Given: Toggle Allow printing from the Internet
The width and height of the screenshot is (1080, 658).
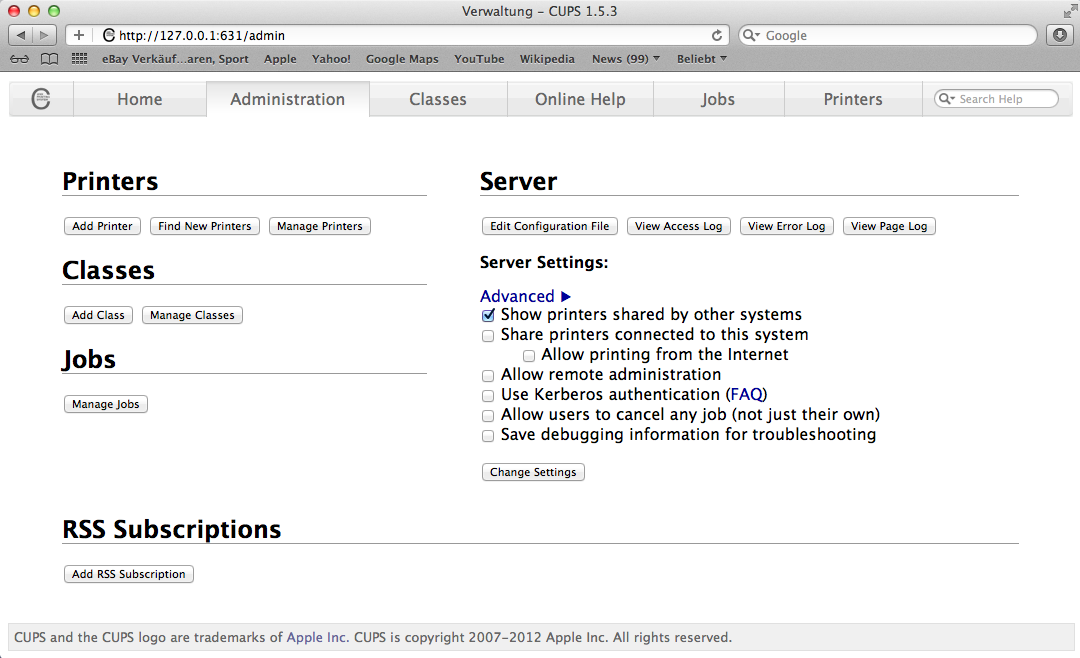Looking at the screenshot, I should pos(529,356).
